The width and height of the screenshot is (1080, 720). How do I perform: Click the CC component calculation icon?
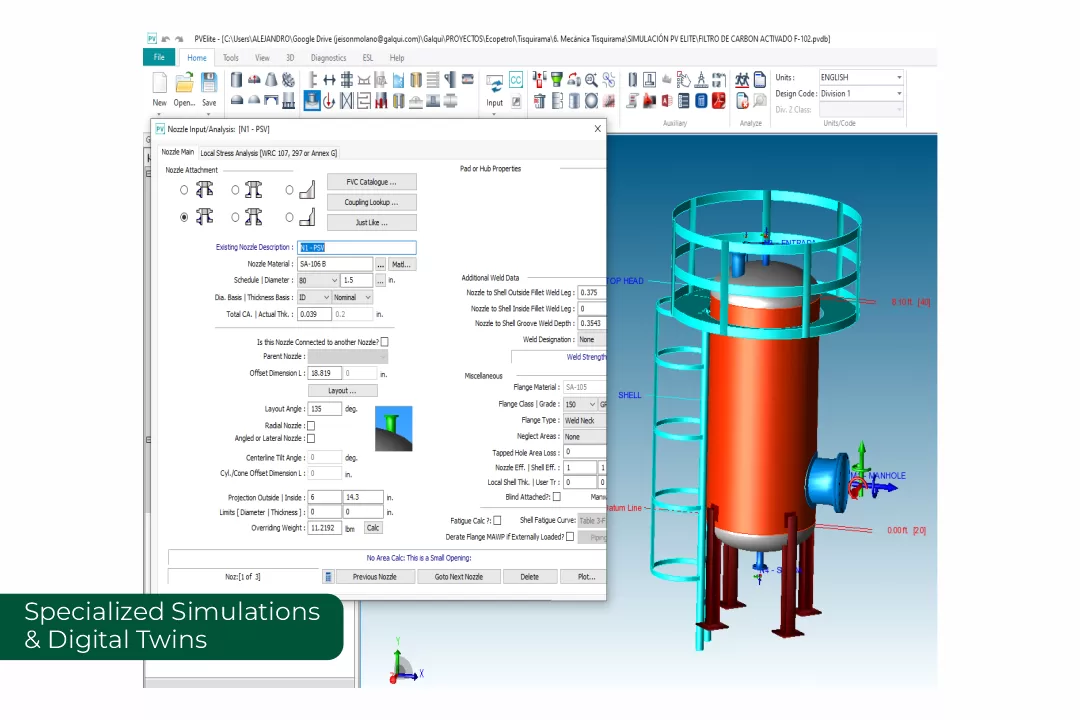tap(516, 80)
